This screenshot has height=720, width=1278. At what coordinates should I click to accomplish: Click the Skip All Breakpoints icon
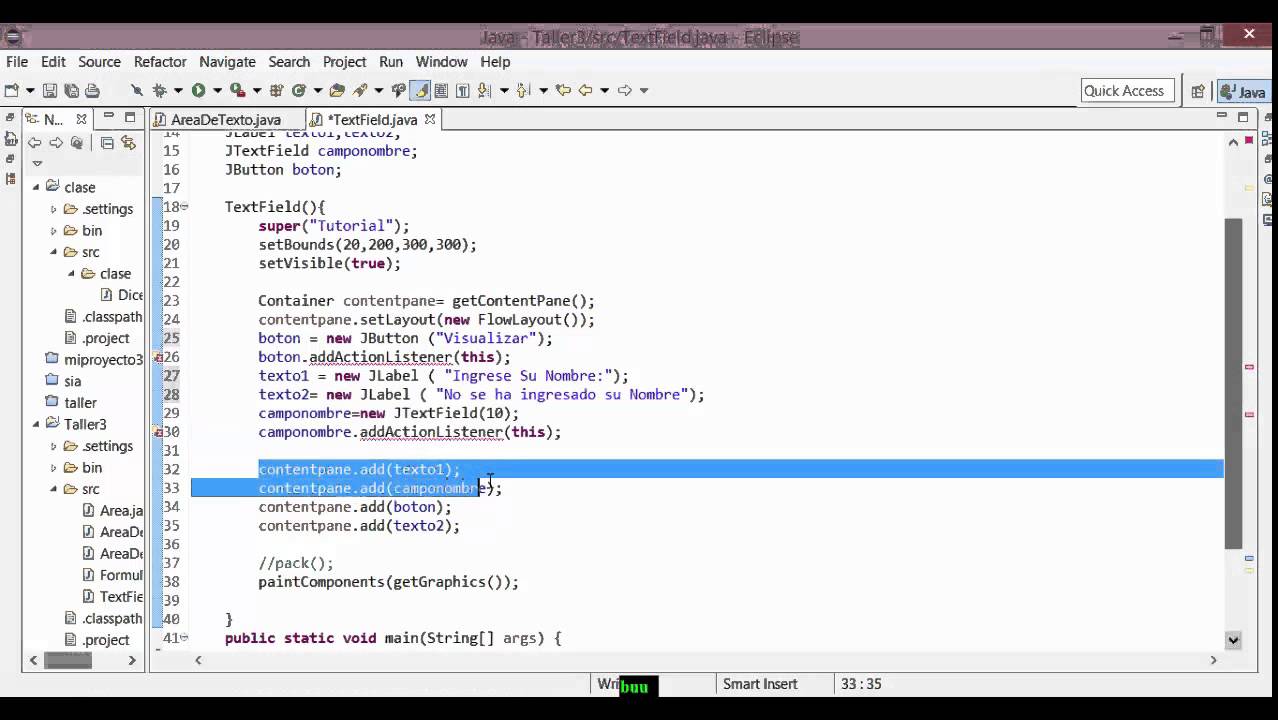(137, 90)
